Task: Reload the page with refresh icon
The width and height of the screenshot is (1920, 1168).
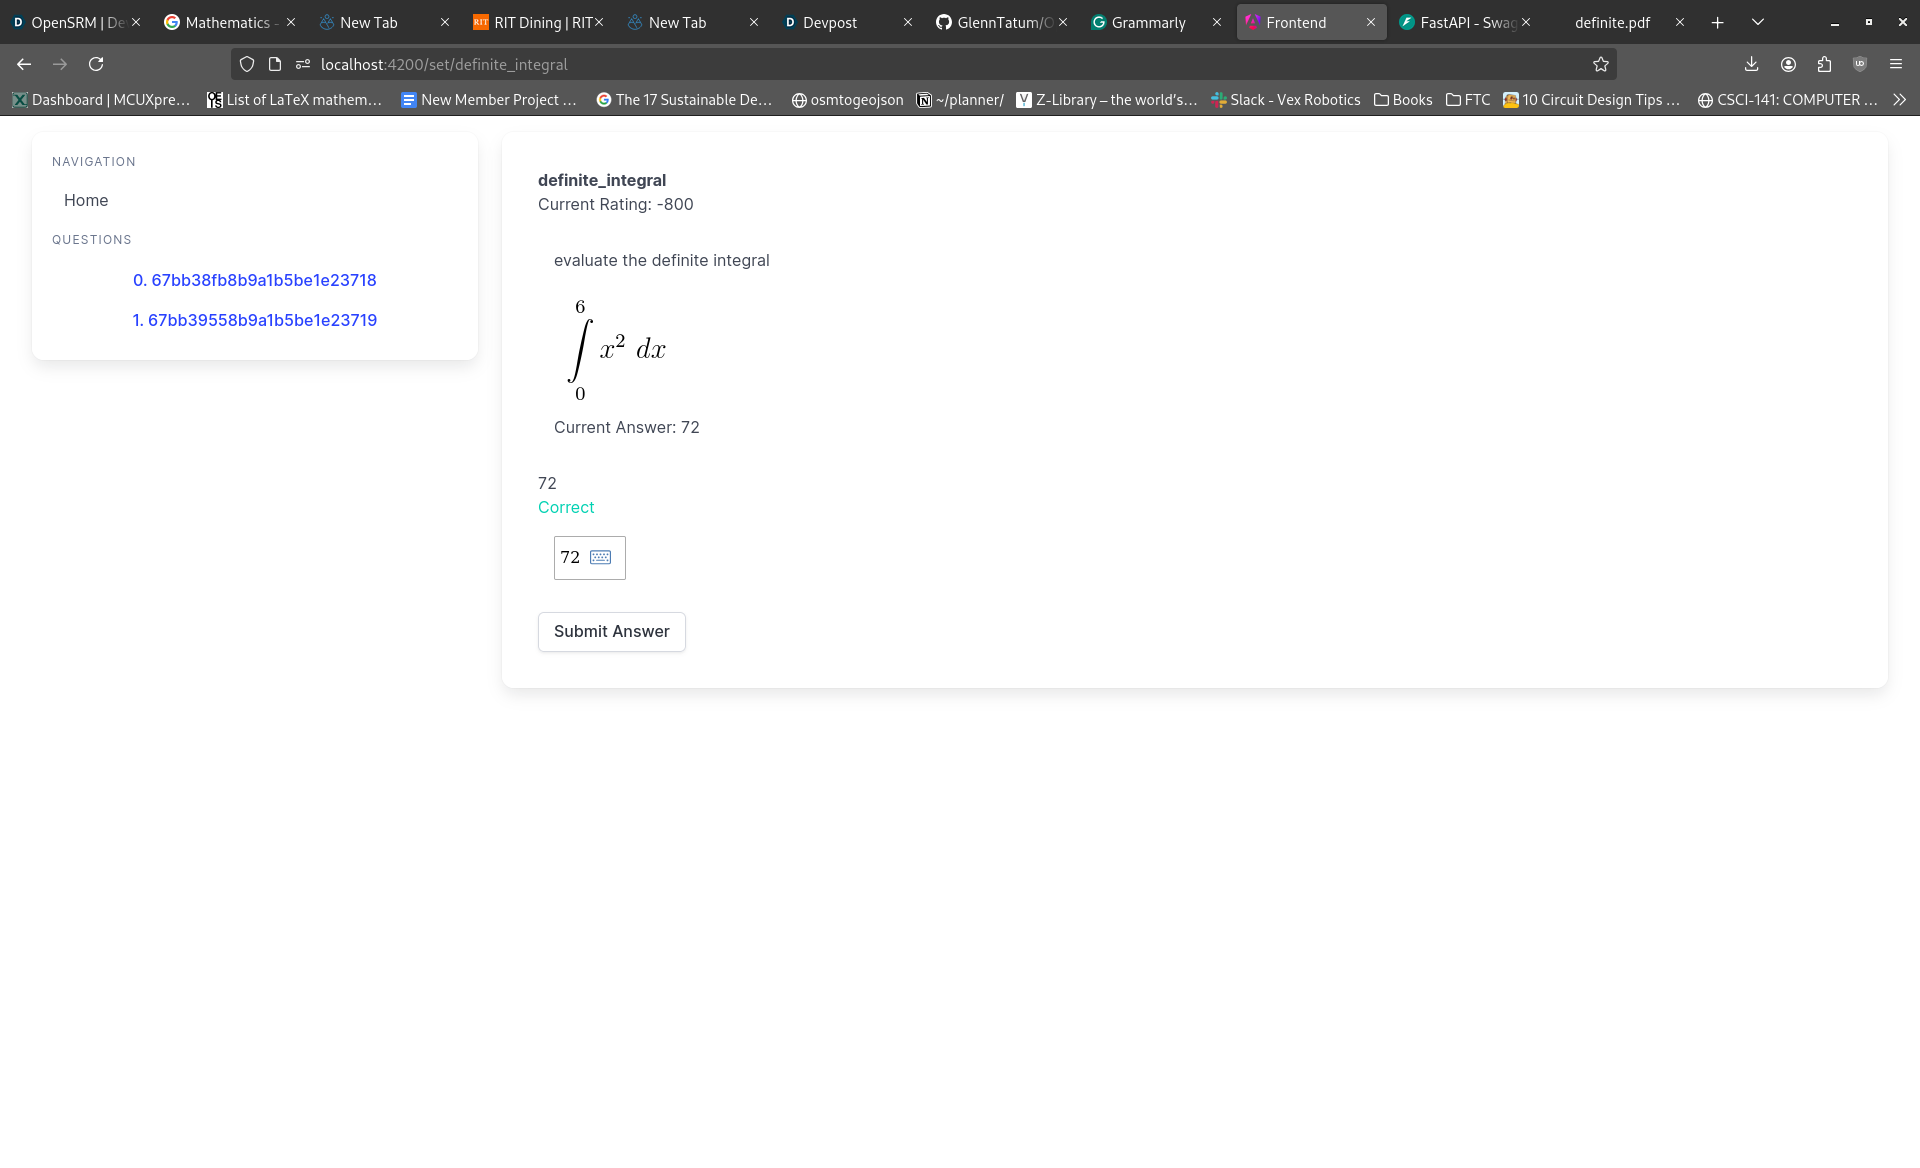Action: coord(96,64)
